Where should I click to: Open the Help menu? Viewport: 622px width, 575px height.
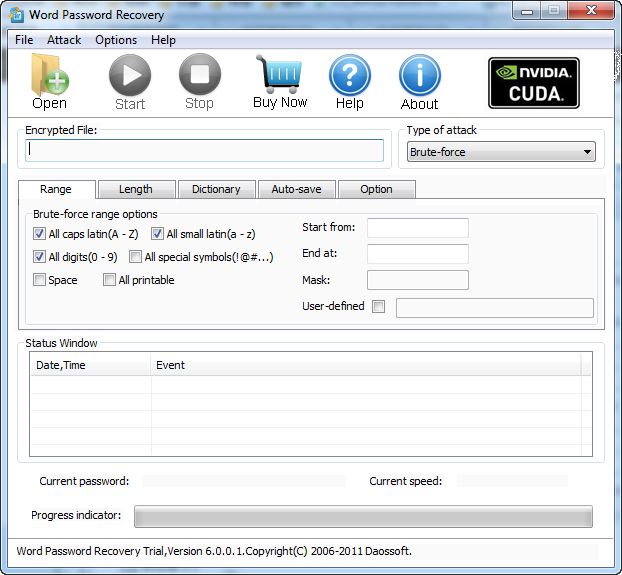[x=163, y=40]
